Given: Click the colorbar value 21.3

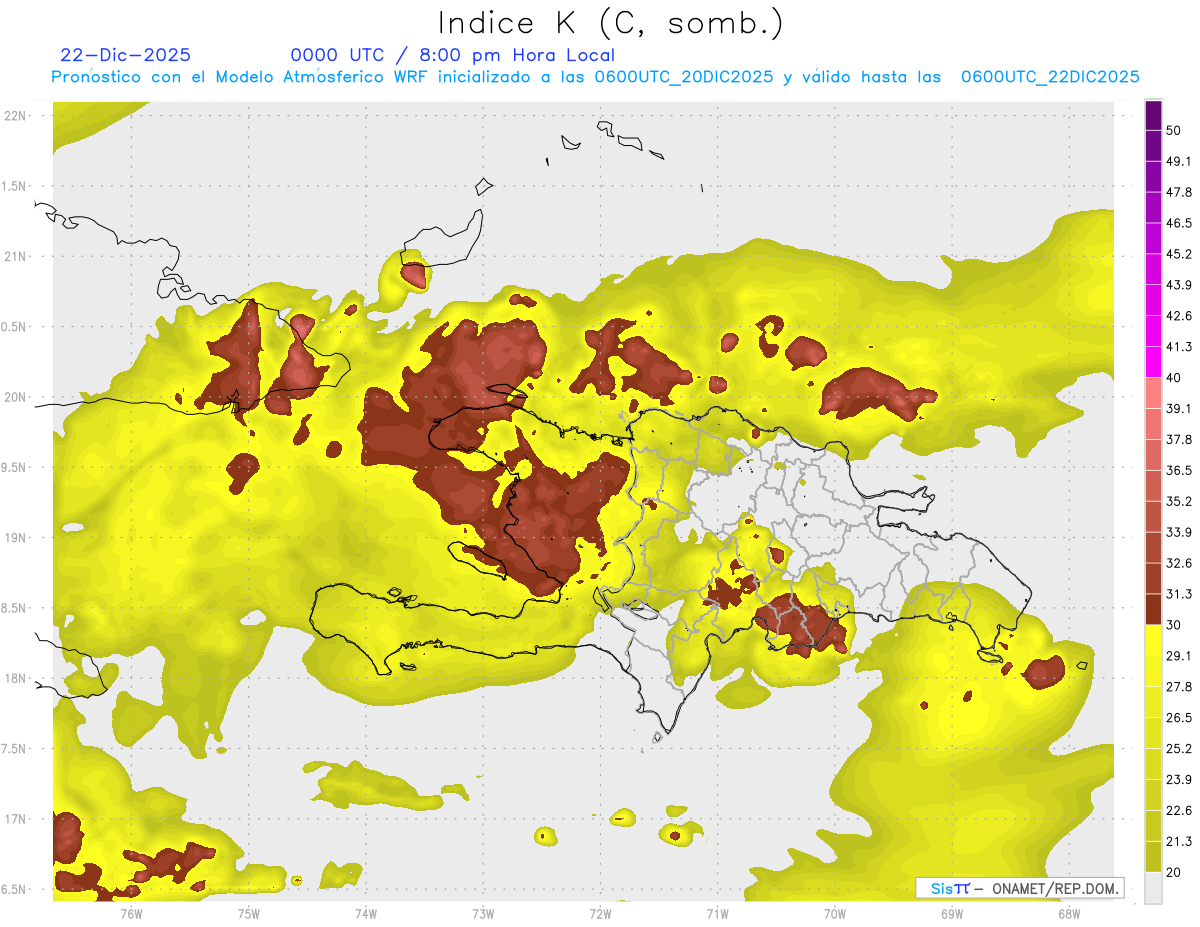Looking at the screenshot, I should [x=1179, y=842].
